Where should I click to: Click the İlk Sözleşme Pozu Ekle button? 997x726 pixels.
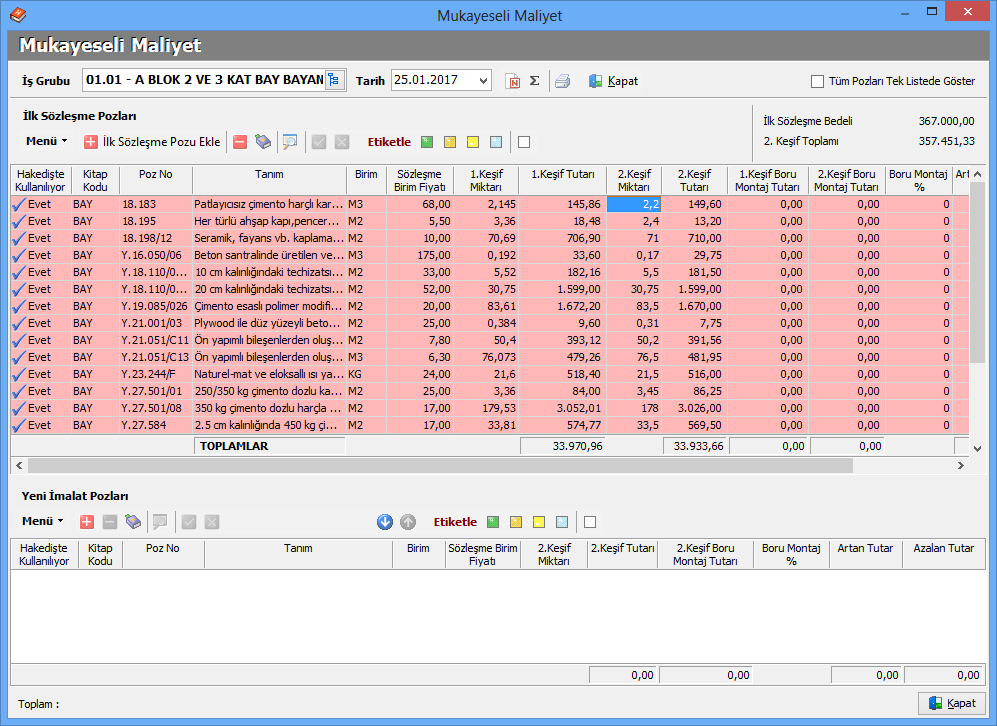(x=152, y=142)
